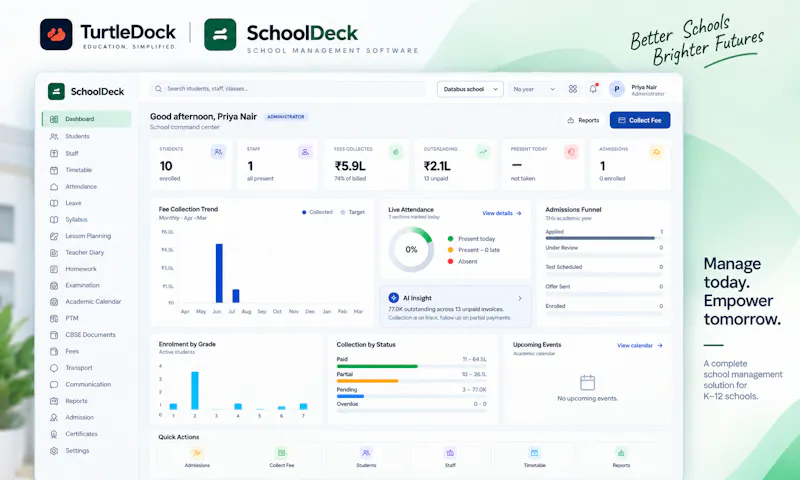Click the grade 2 enrolment bar

coord(194,390)
